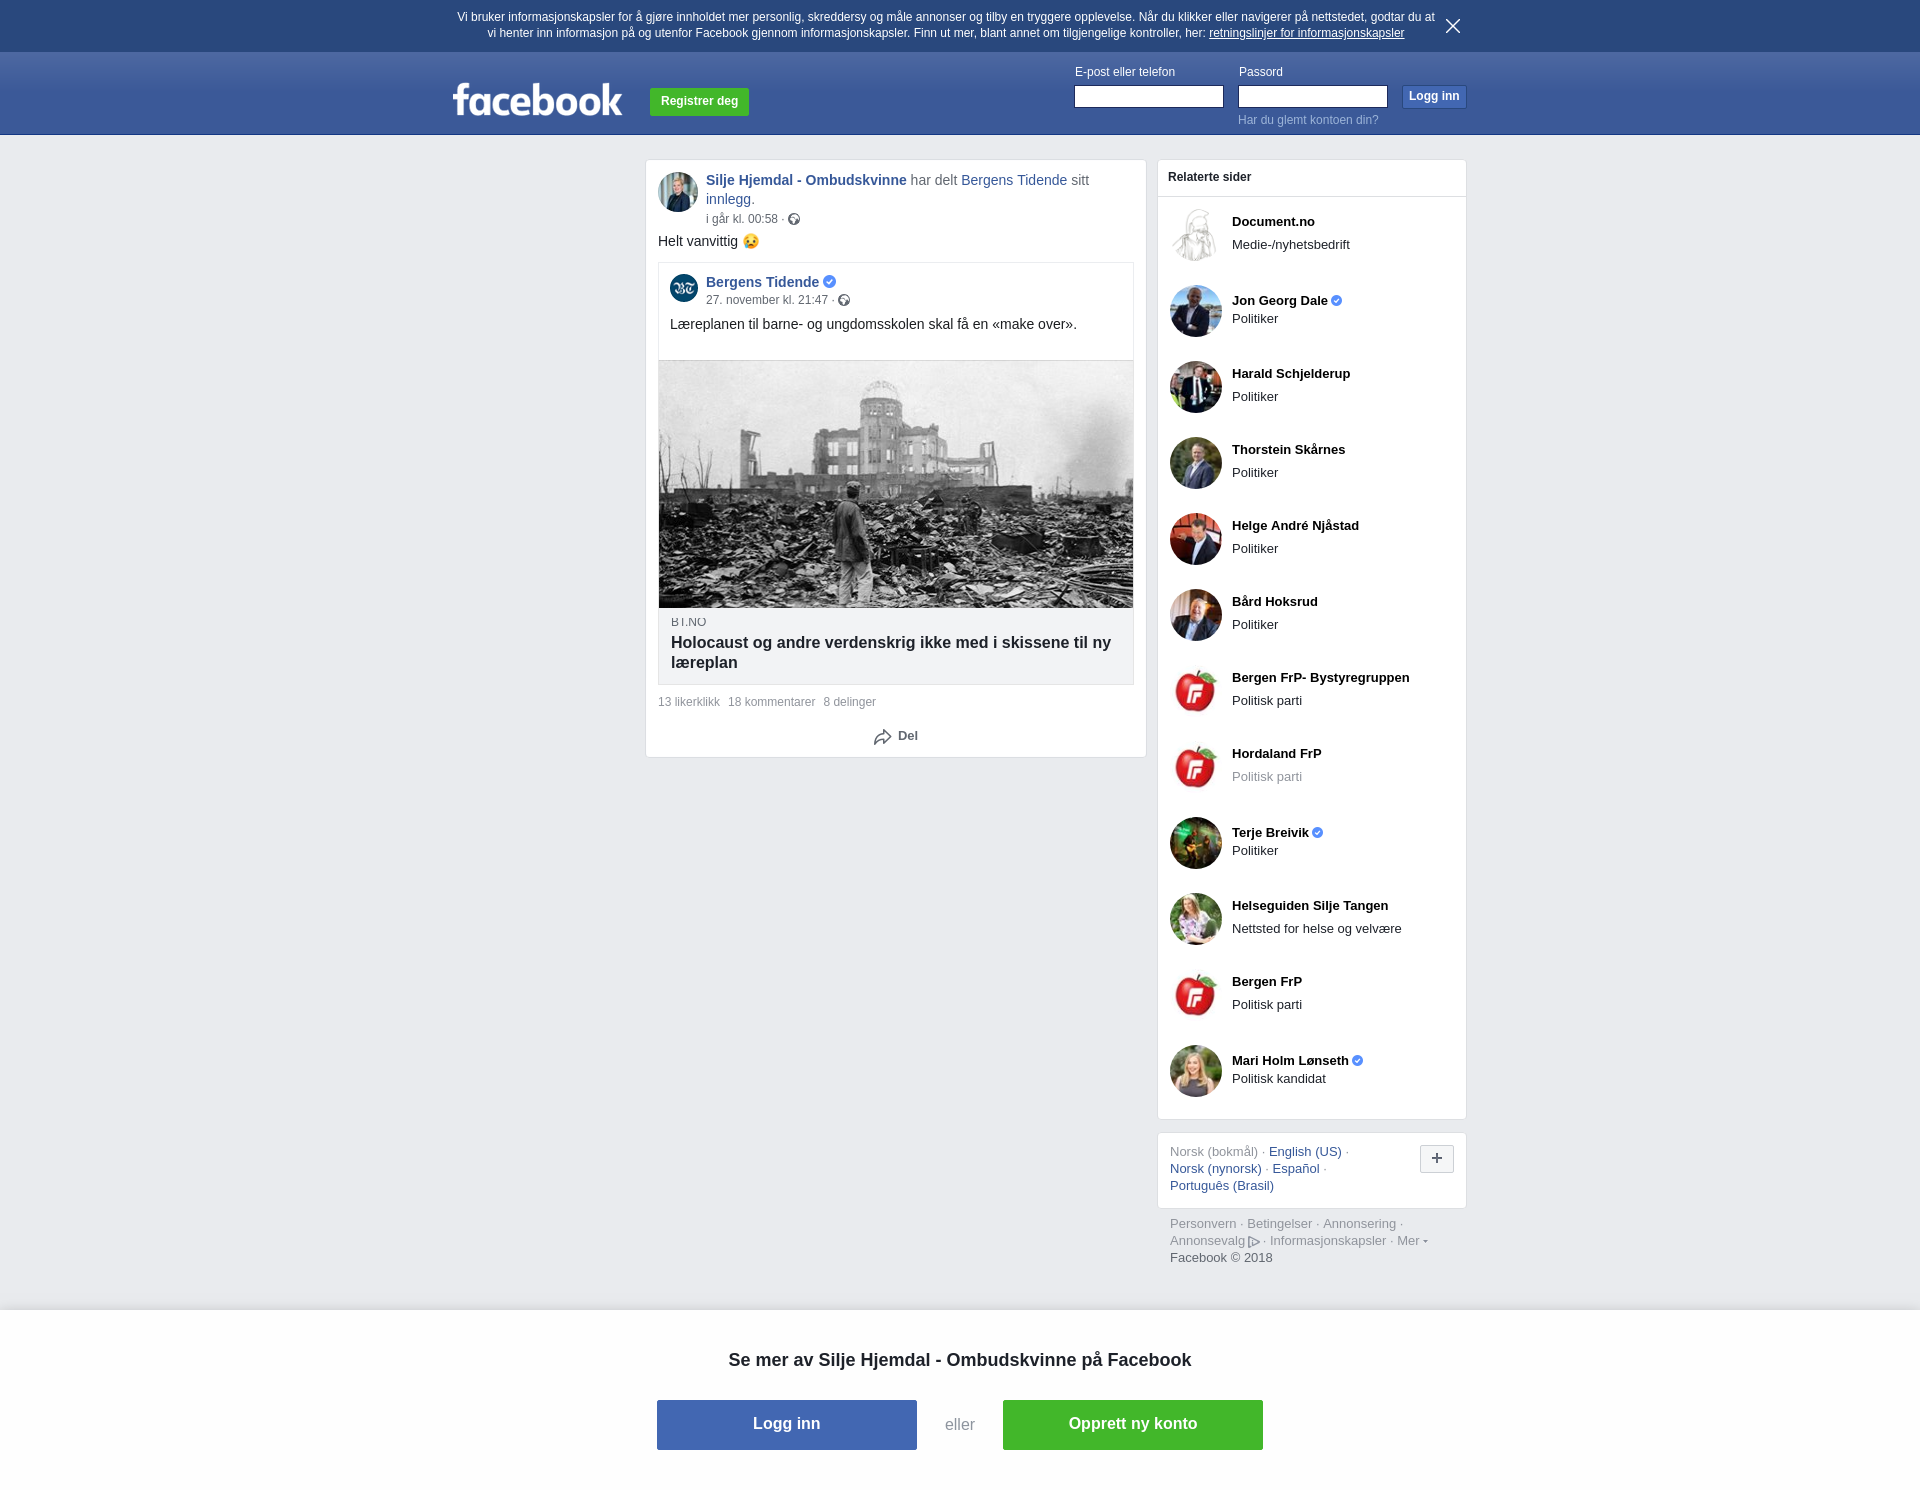Click Jon Georg Dale's verified badge
Viewport: 1920px width, 1490px height.
(1336, 301)
